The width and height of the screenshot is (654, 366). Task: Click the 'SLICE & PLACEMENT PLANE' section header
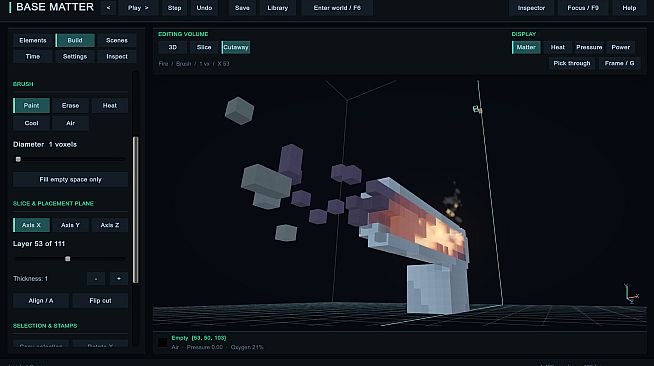(53, 203)
